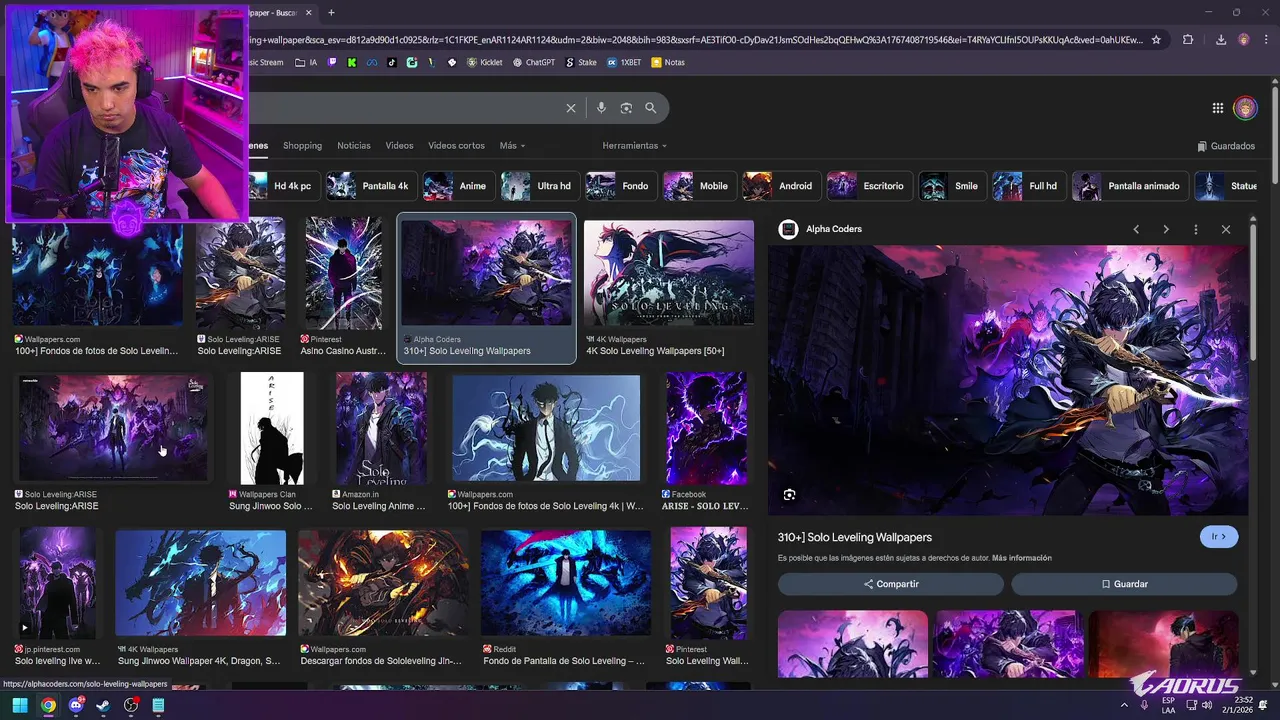Select the Fondo filter chip
This screenshot has height=720, width=1280.
[619, 186]
